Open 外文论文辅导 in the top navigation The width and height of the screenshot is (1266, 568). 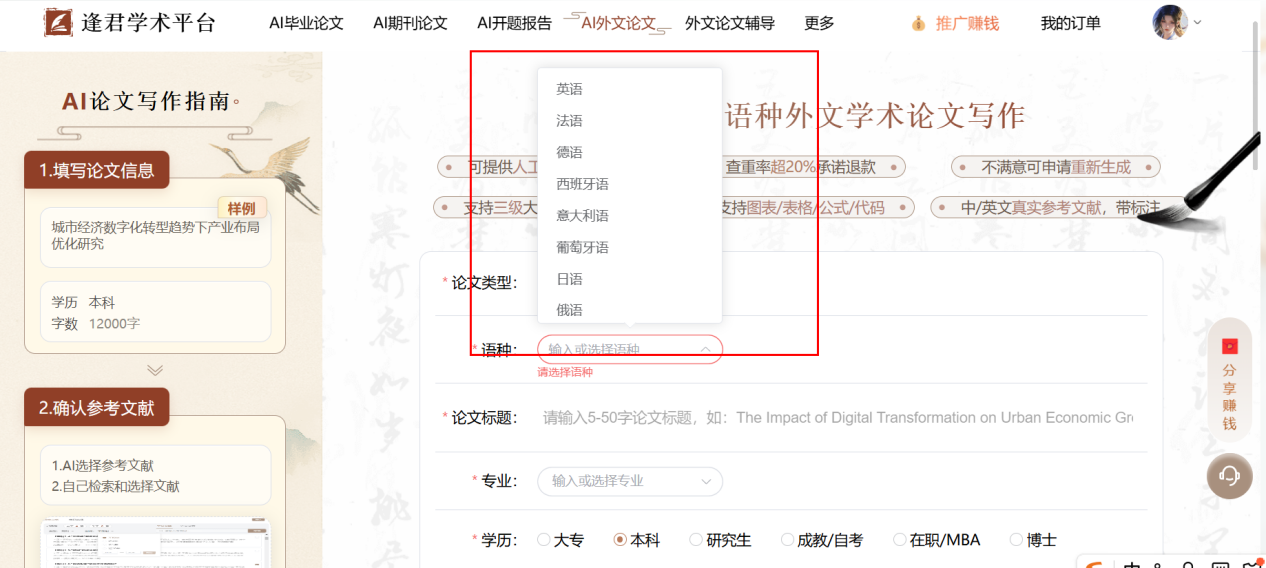[730, 23]
